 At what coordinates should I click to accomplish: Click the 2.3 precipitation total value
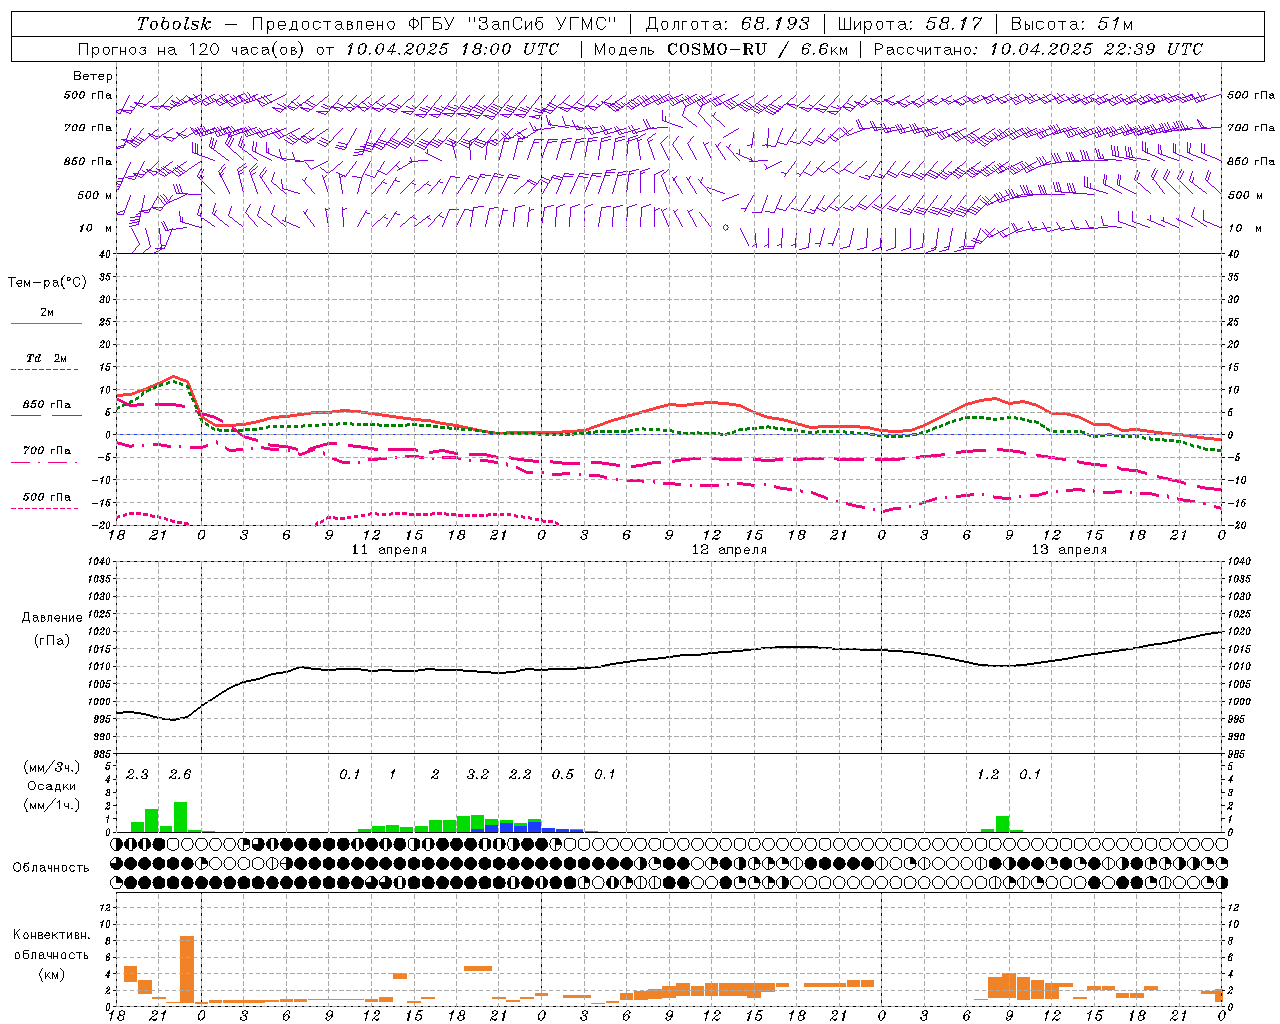pos(137,775)
